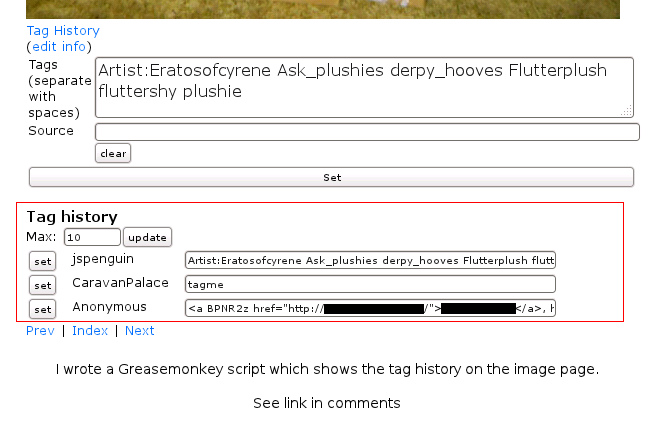Click set button beside jspenguin
The width and height of the screenshot is (653, 426).
tap(43, 261)
